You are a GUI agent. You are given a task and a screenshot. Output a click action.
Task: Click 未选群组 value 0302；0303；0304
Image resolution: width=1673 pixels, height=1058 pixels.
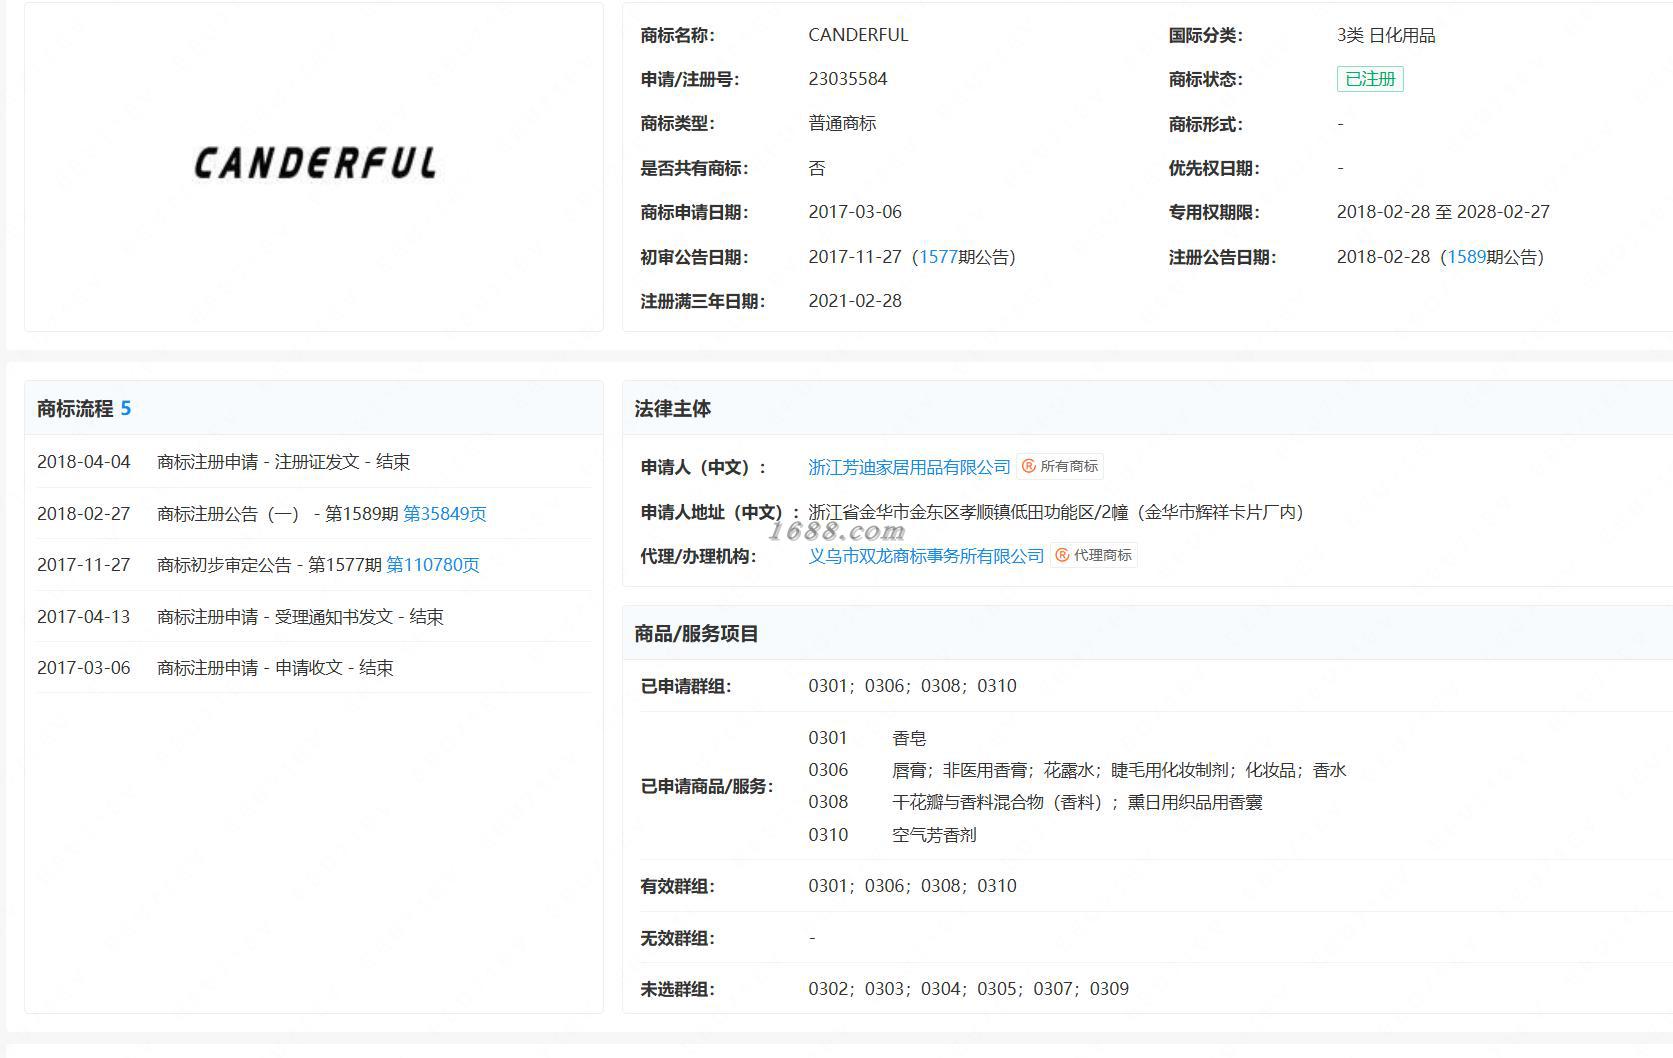(x=968, y=989)
